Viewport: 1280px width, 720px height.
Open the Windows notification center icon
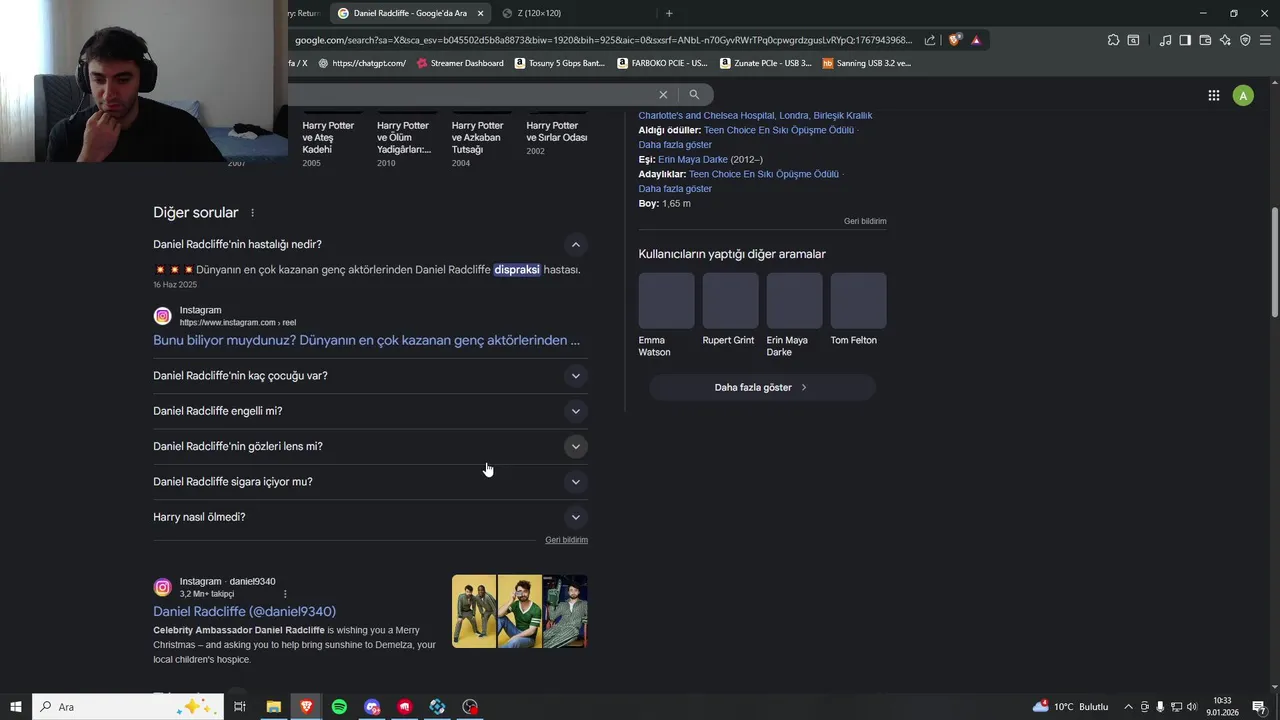tap(1259, 707)
